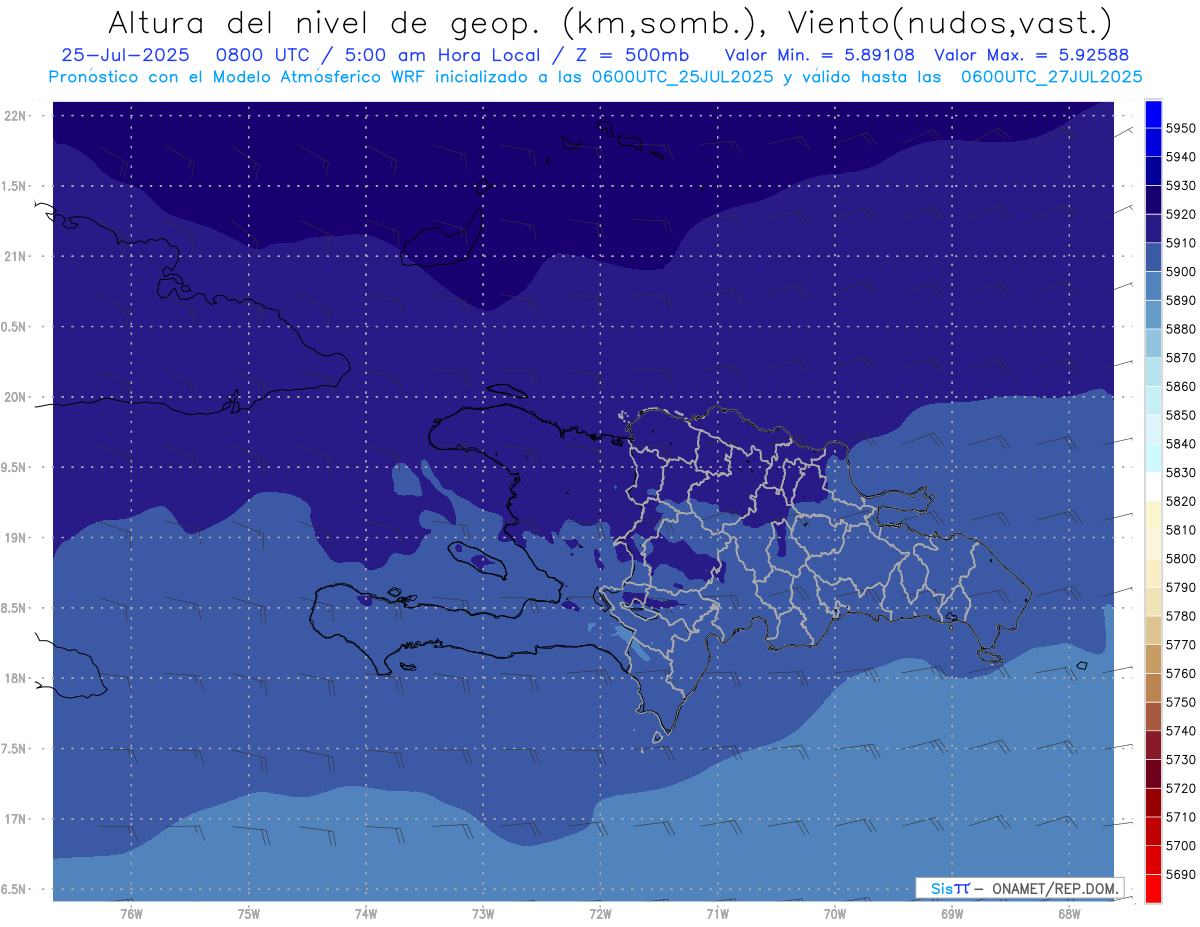This screenshot has height=927, width=1200.
Task: Click the legend swatch between 5890 and 5900
Action: (1152, 286)
